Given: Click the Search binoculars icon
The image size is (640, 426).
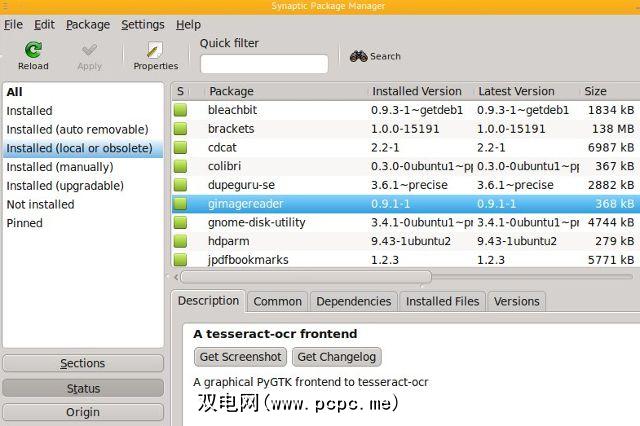Looking at the screenshot, I should click(x=358, y=56).
